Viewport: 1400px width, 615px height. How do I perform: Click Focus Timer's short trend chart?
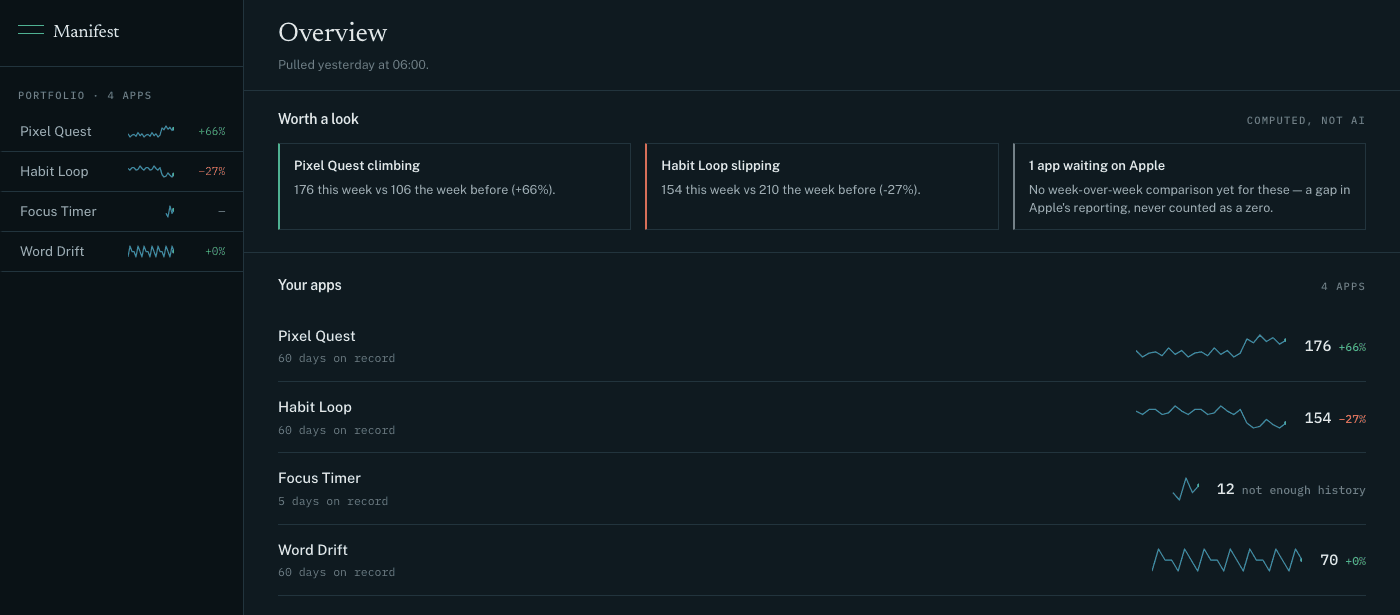(1186, 489)
